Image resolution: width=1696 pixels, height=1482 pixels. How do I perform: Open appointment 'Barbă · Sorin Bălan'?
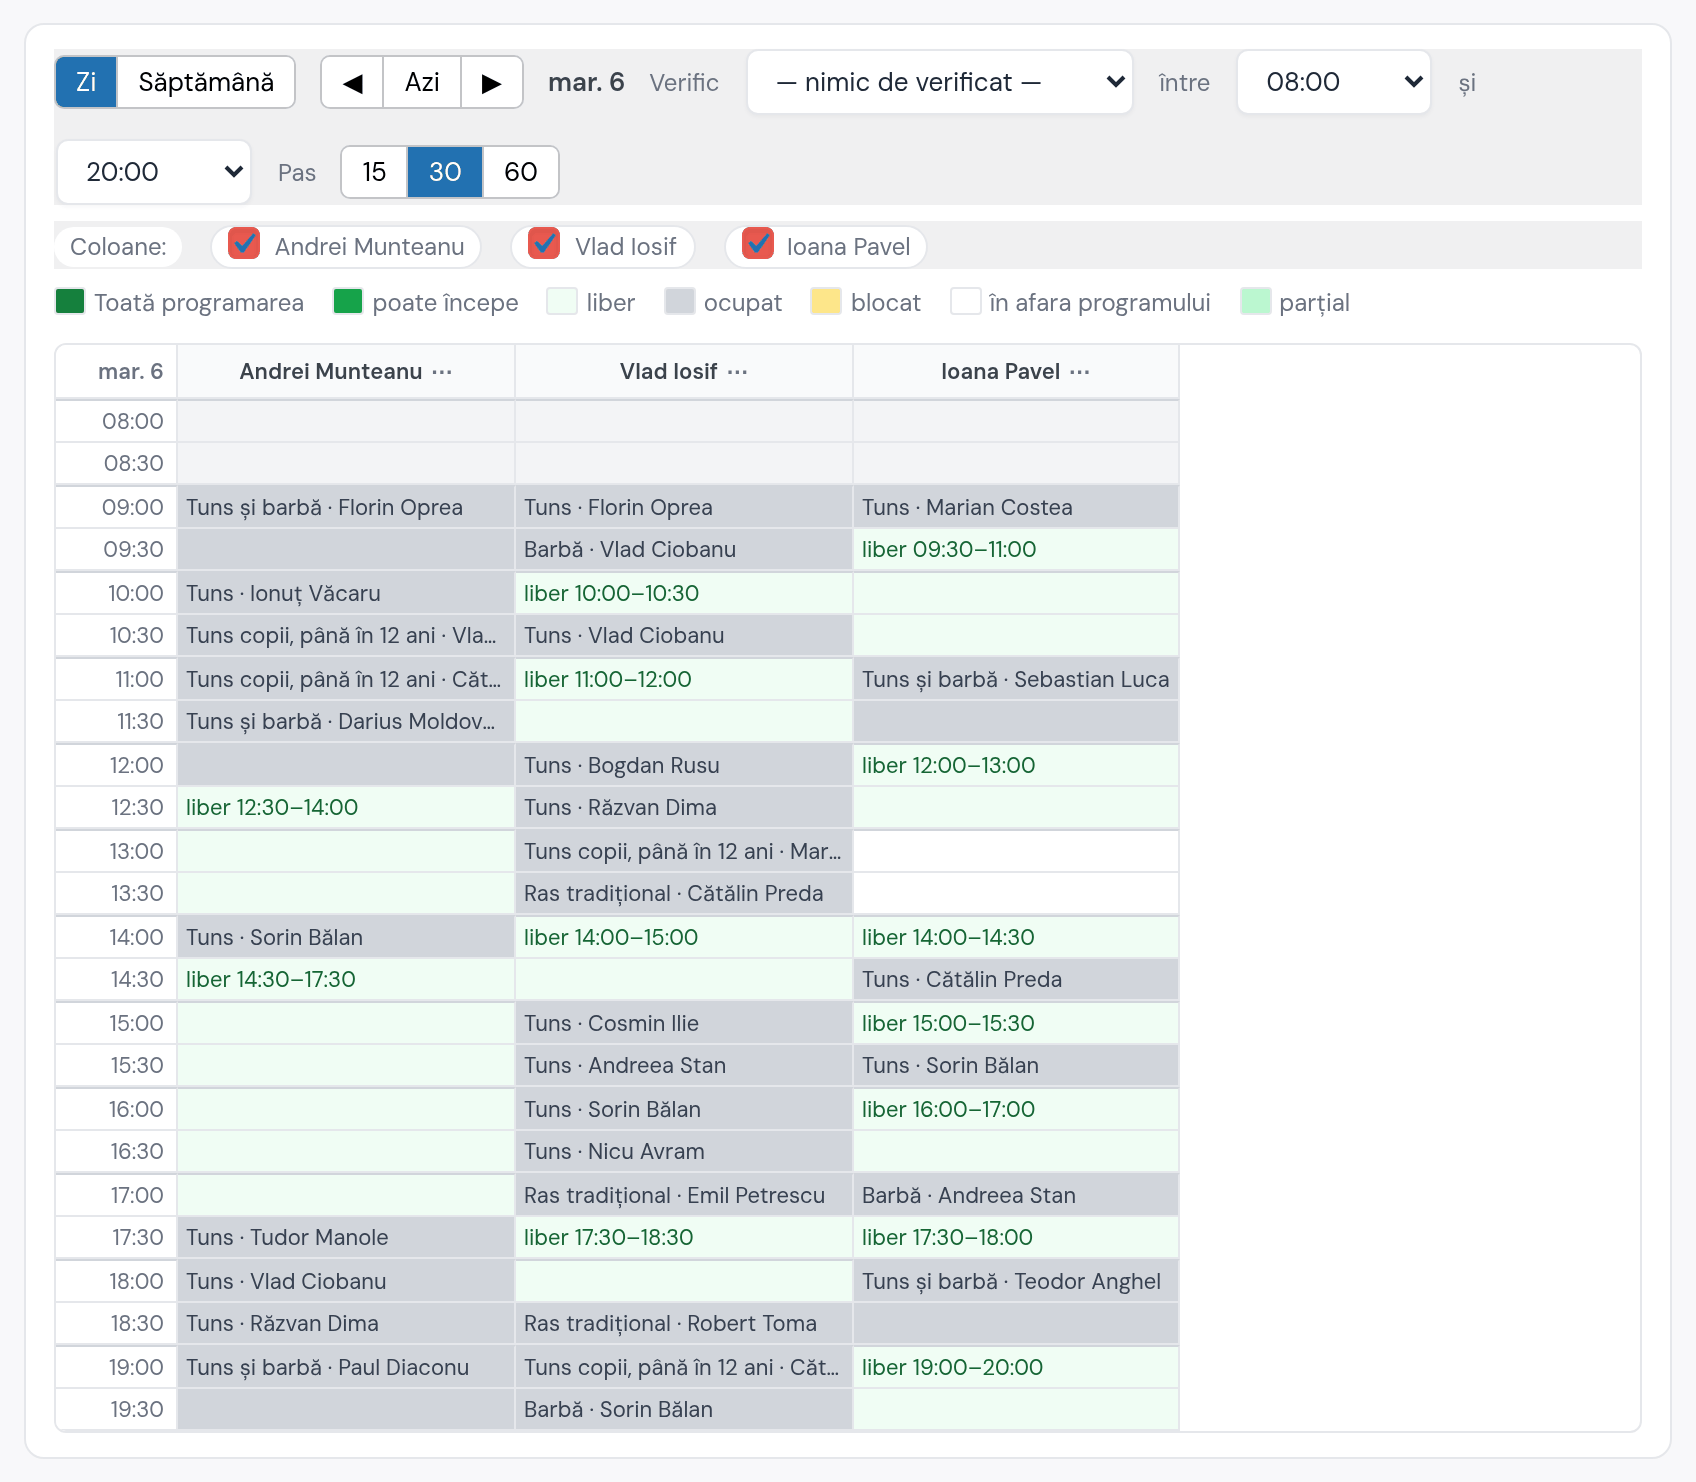point(684,1409)
